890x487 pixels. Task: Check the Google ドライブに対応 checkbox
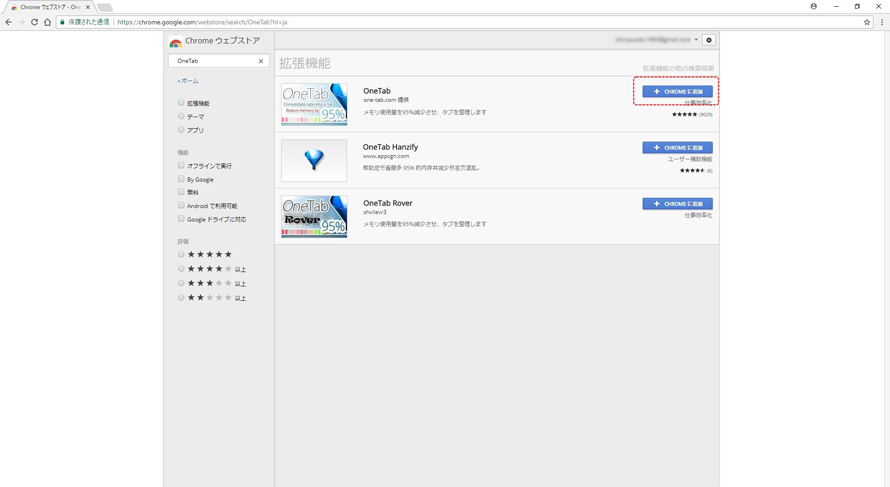click(181, 219)
